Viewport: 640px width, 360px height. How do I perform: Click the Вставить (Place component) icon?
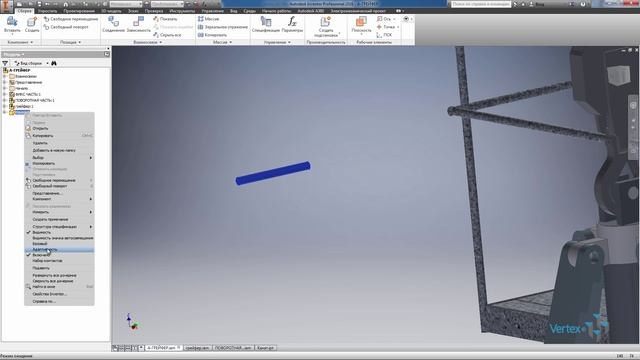point(12,24)
